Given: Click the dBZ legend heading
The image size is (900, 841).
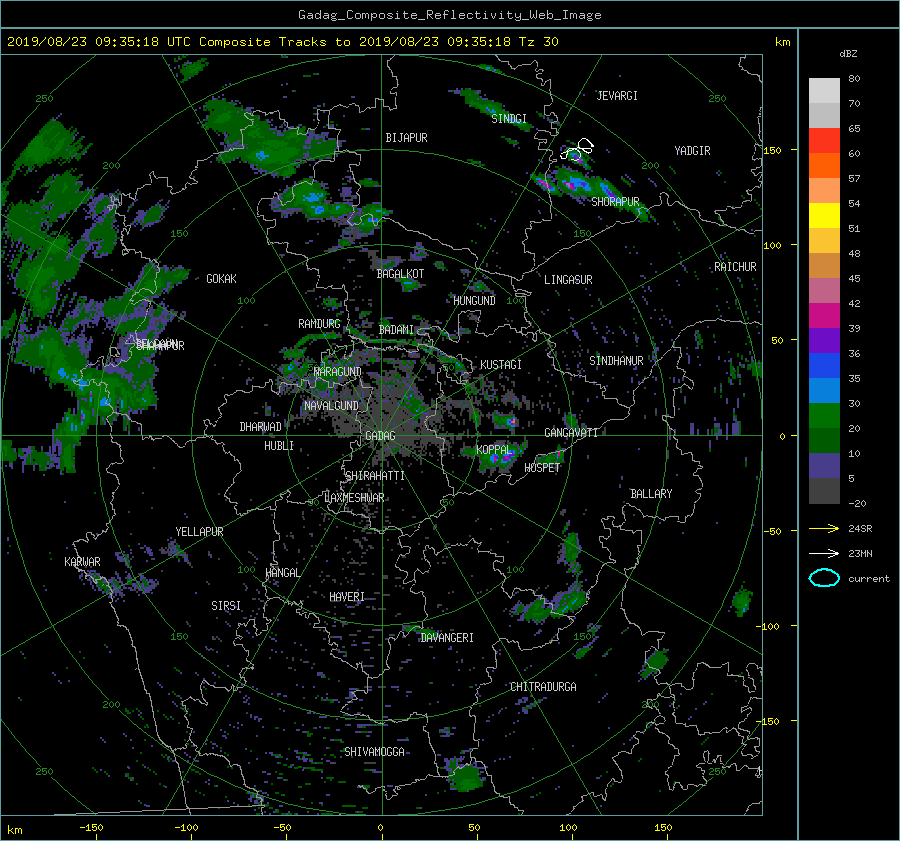Looking at the screenshot, I should pos(848,54).
